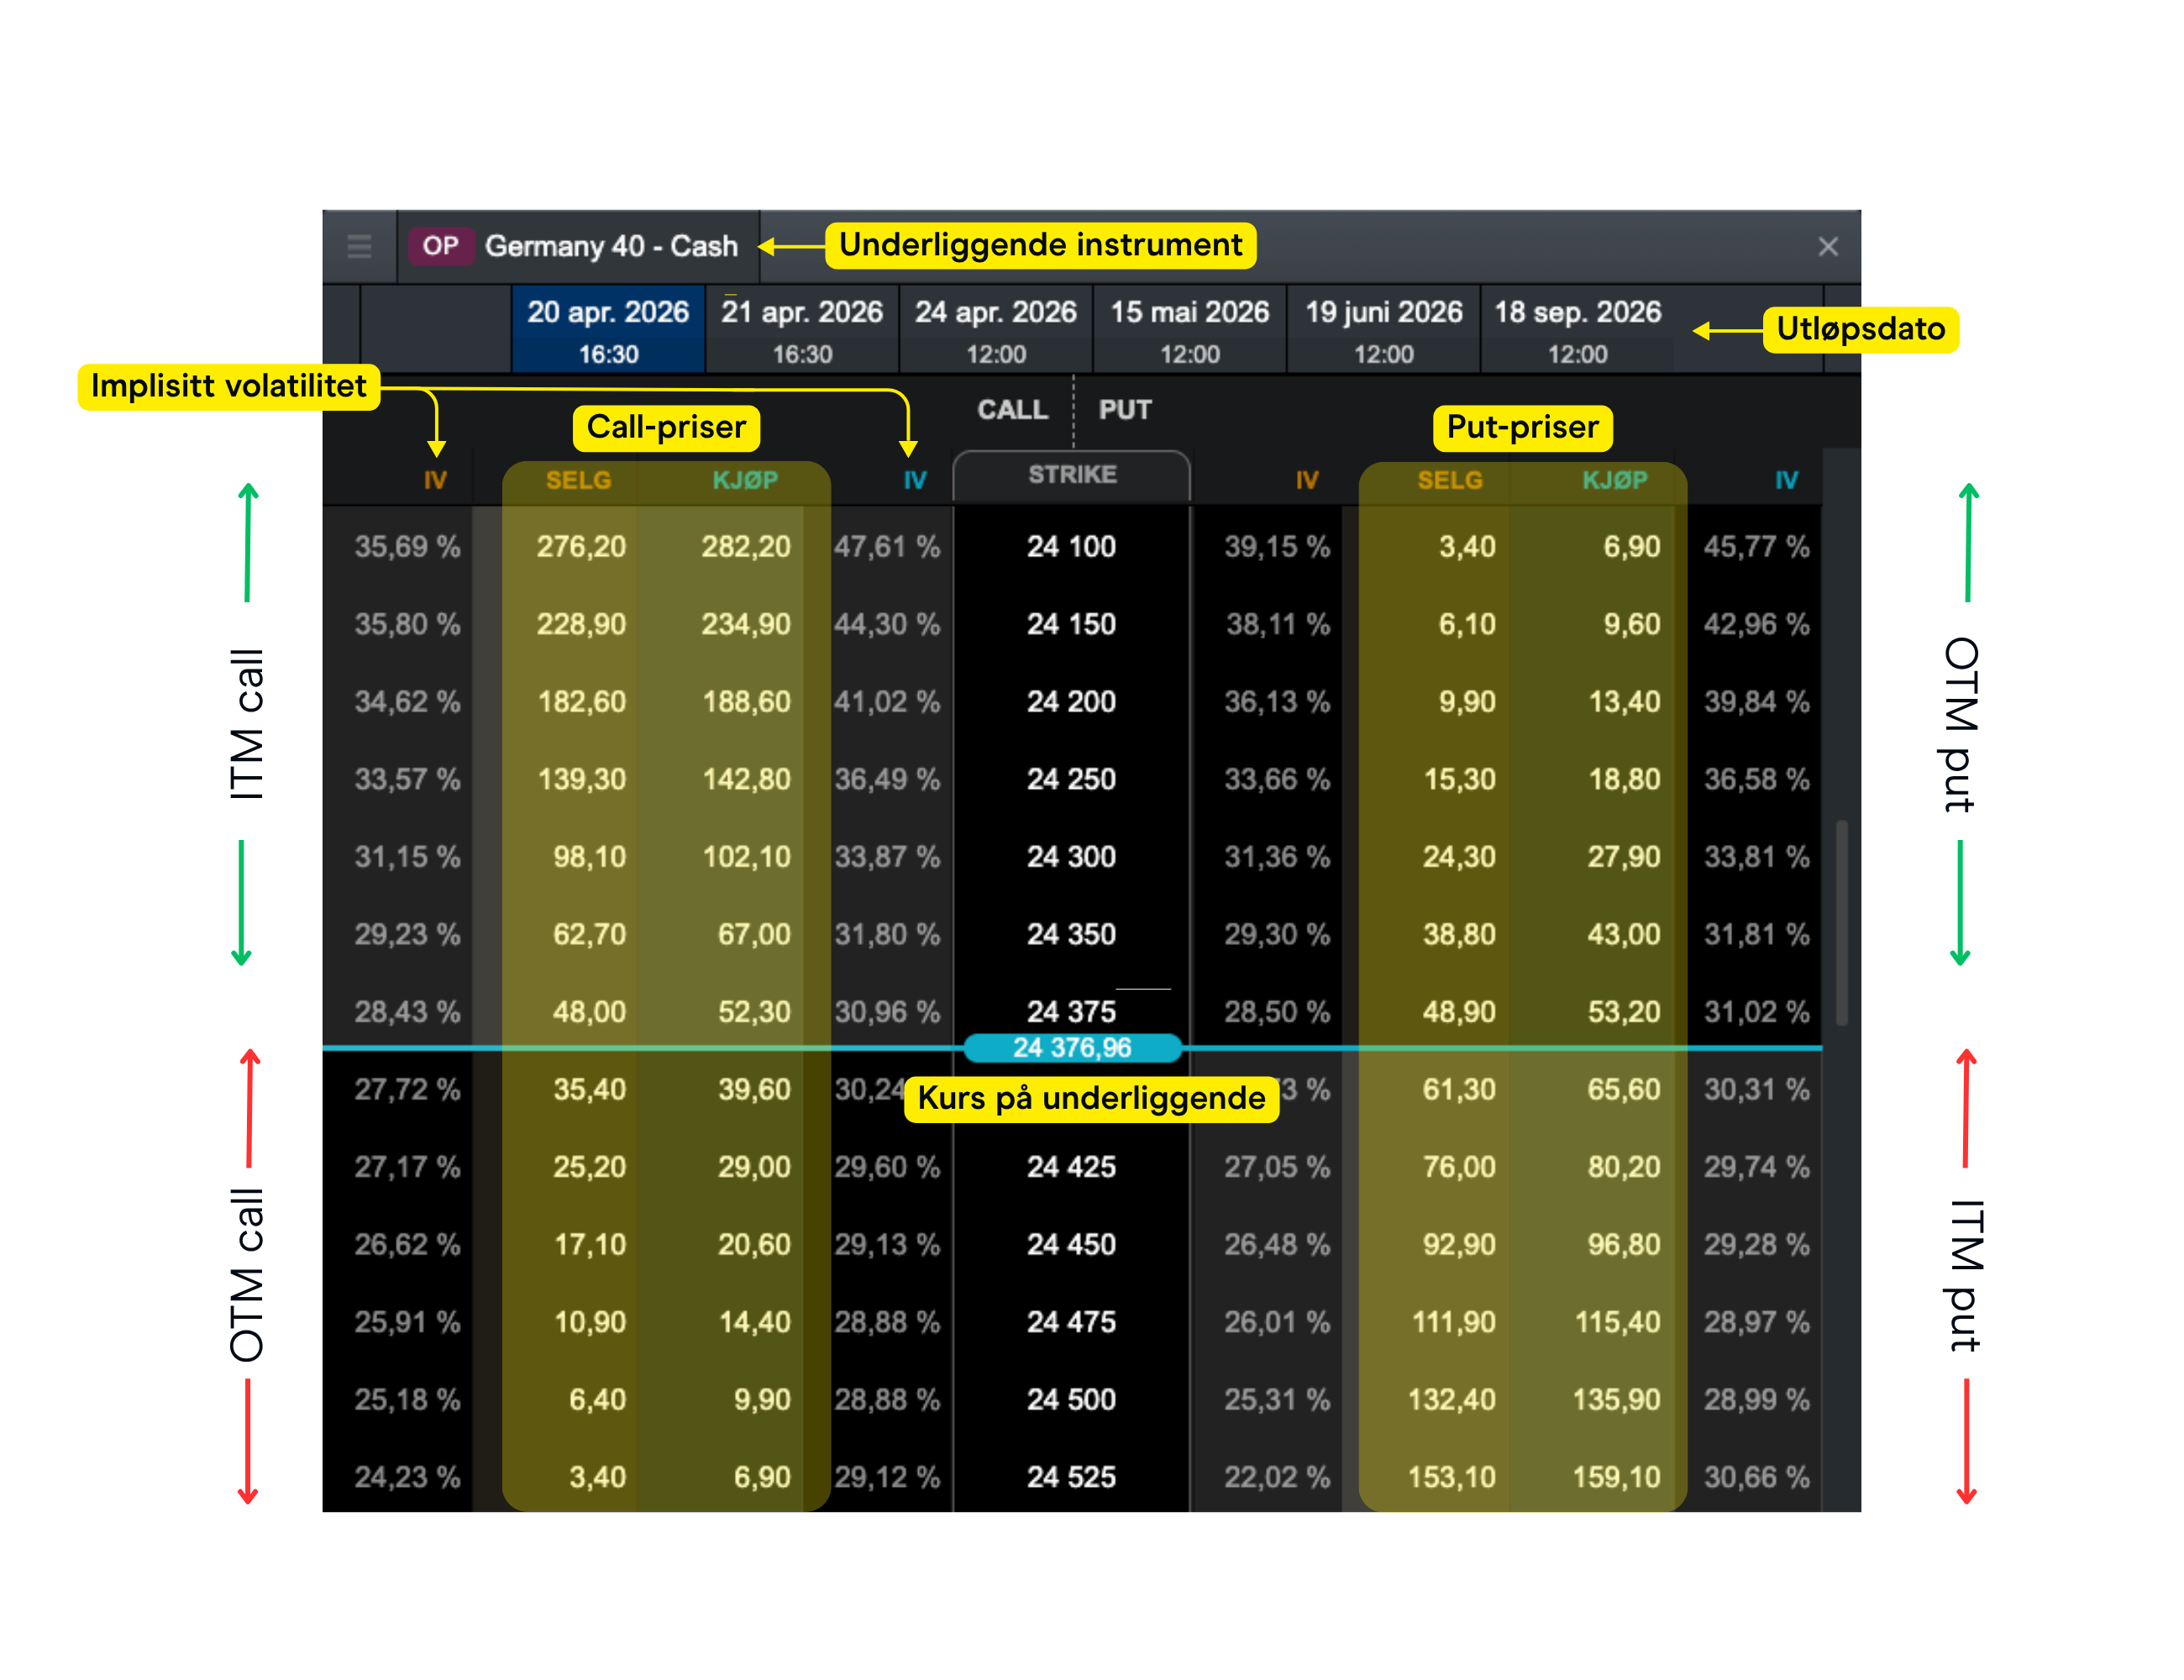Click call buy price 29,00
2184x1680 pixels.
tap(754, 1166)
